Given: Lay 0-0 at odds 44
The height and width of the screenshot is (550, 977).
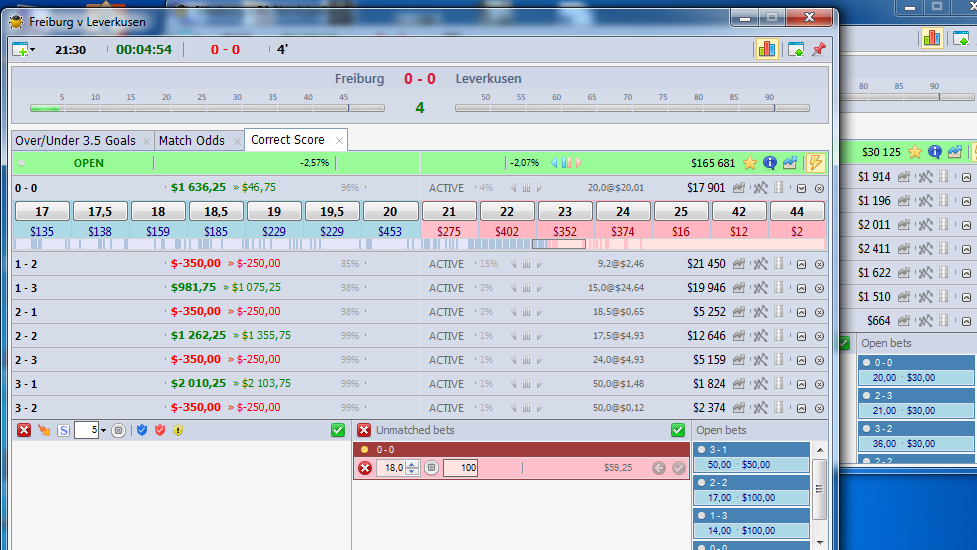Looking at the screenshot, I should [x=797, y=212].
